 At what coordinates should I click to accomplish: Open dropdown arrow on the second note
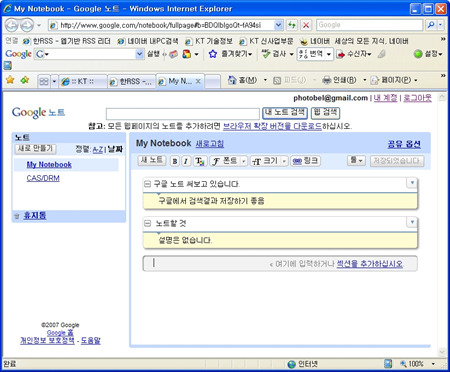pyautogui.click(x=412, y=222)
